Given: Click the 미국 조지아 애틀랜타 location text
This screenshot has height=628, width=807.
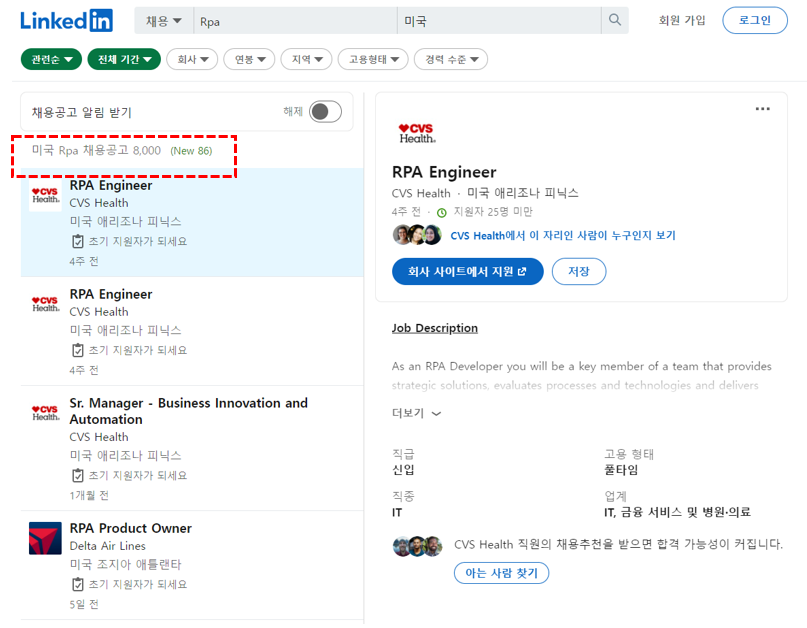Looking at the screenshot, I should click(125, 564).
